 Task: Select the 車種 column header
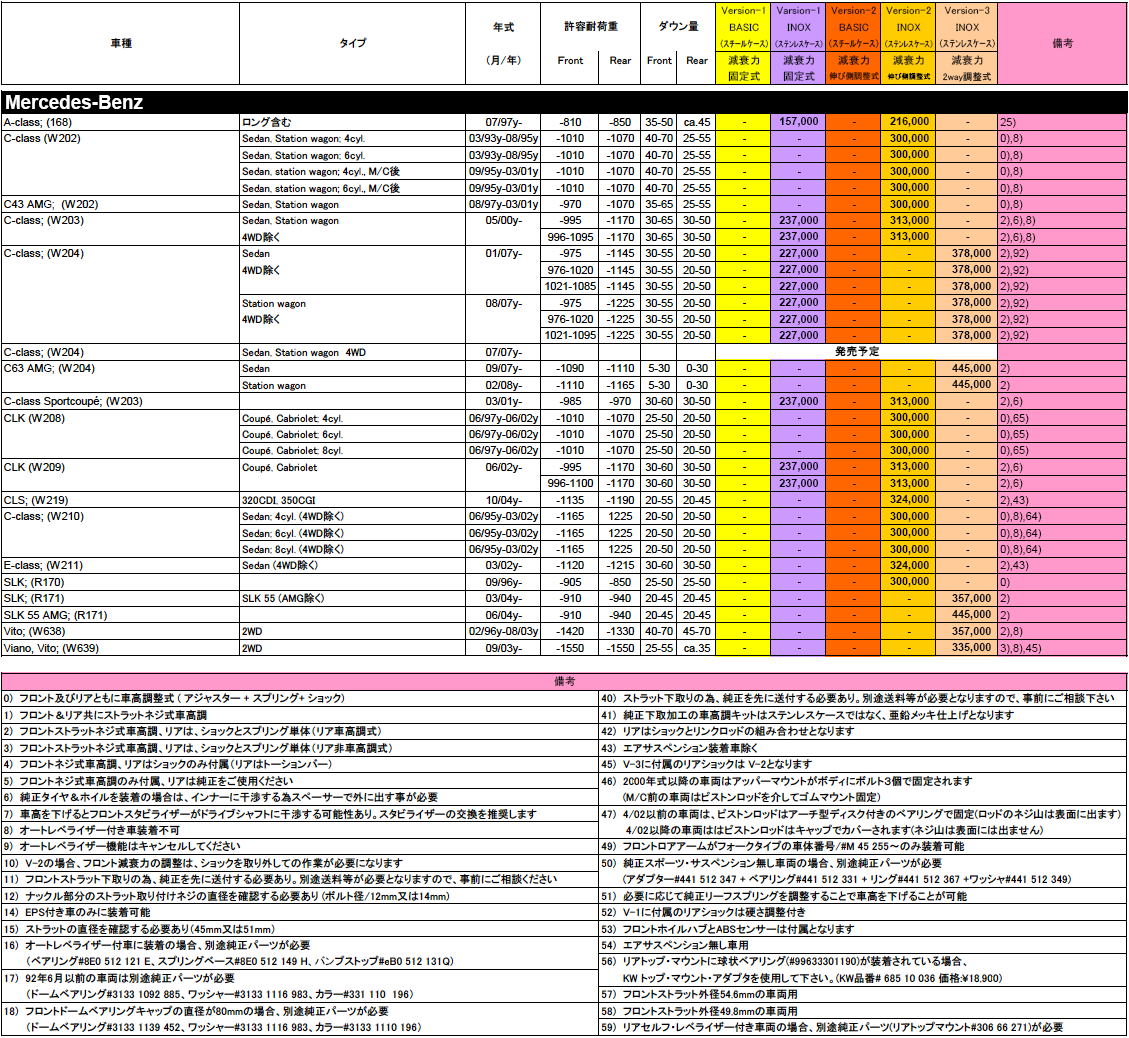click(x=120, y=43)
